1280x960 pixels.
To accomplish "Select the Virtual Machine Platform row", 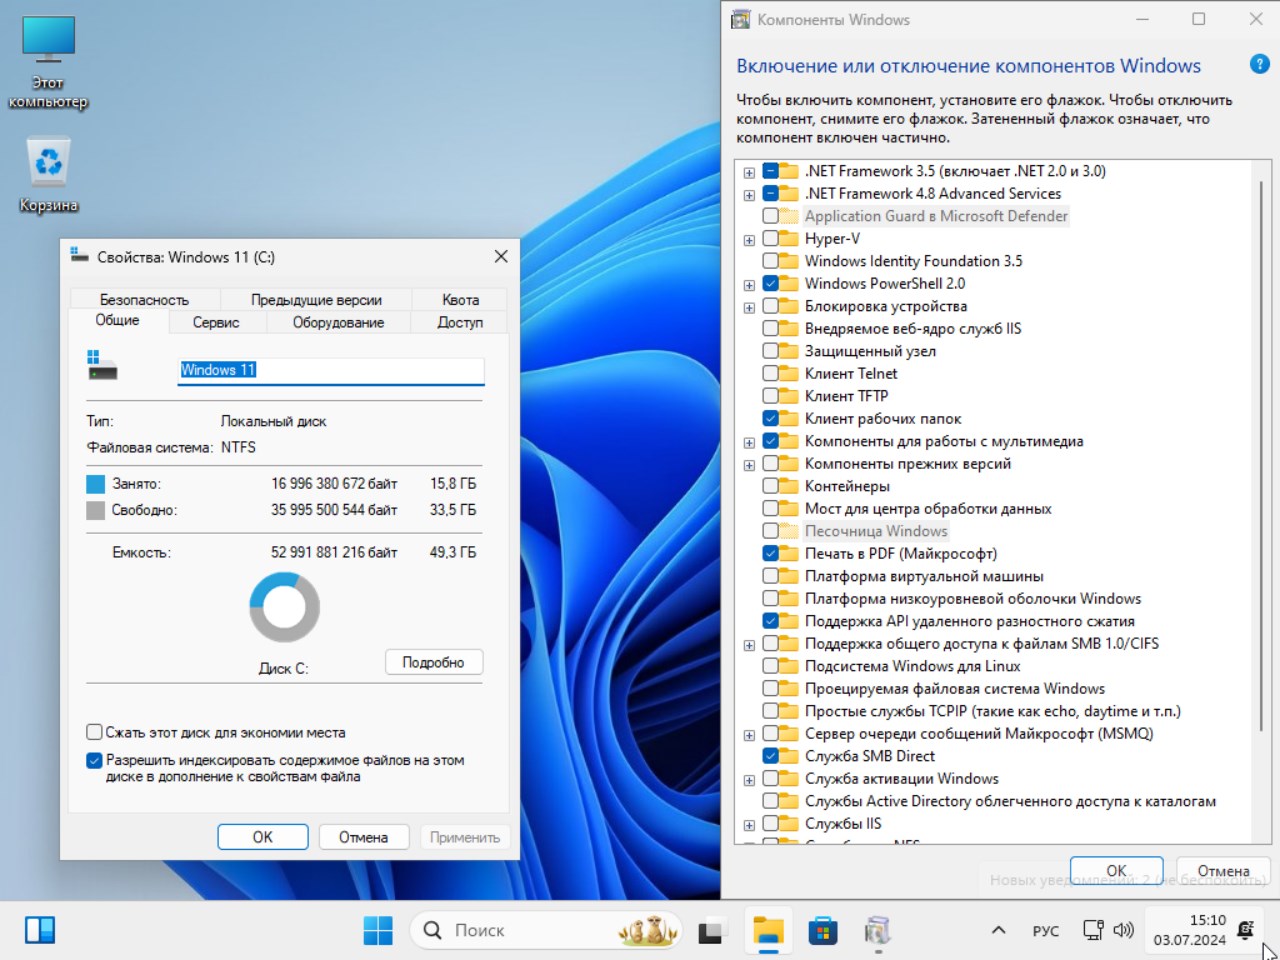I will pos(924,576).
